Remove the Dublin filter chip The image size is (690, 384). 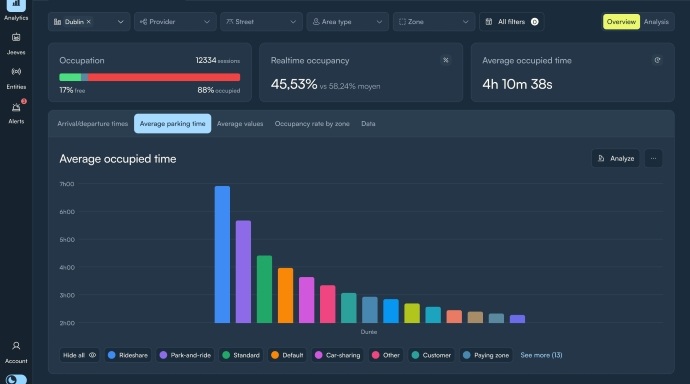pyautogui.click(x=89, y=22)
